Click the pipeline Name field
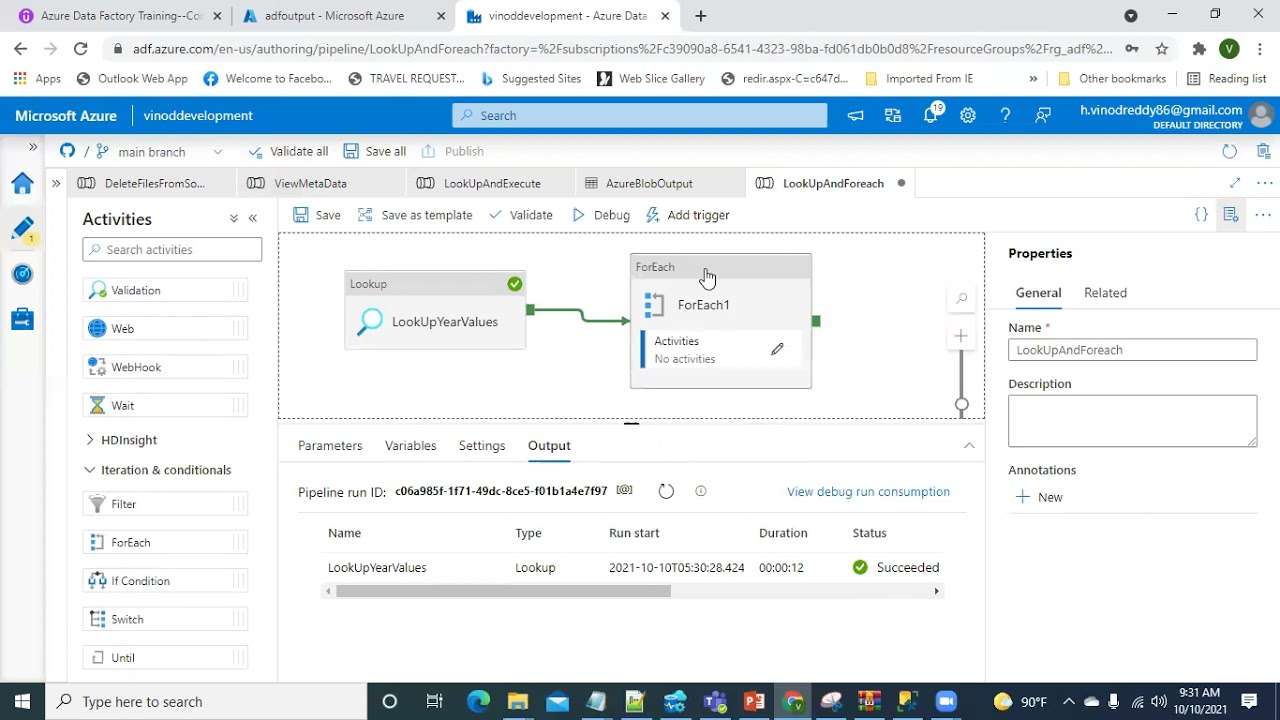This screenshot has width=1280, height=720. coord(1132,350)
